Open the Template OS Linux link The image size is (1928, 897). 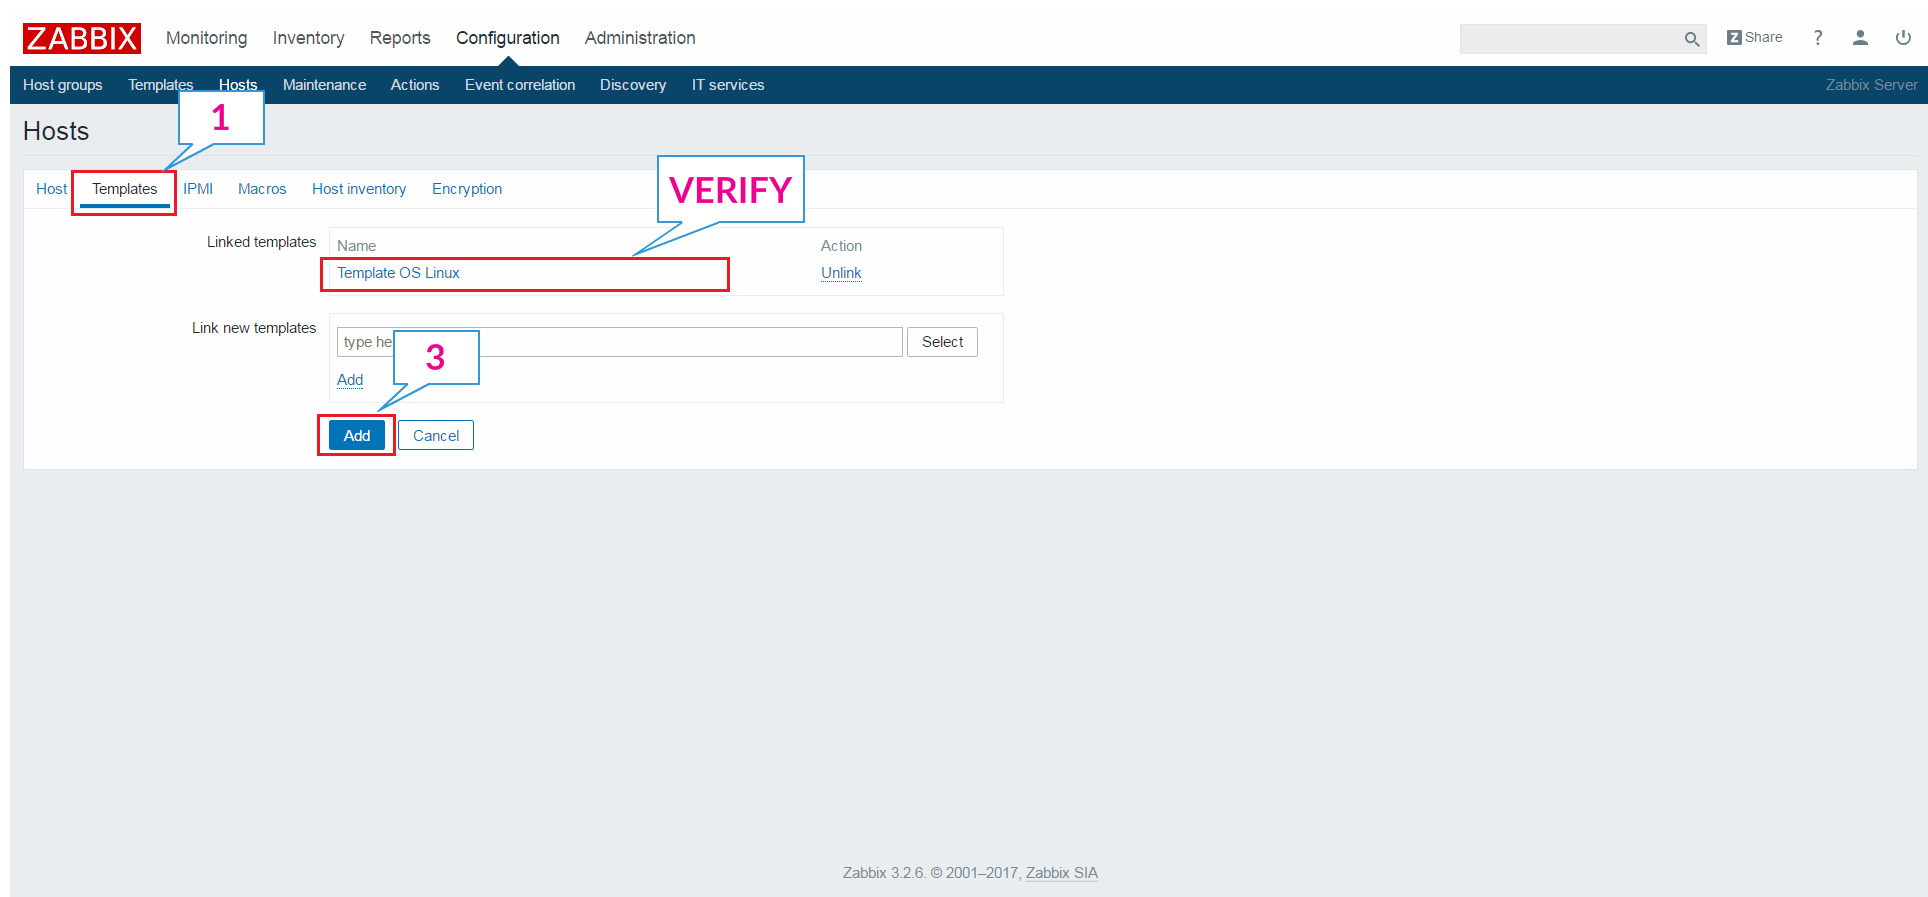point(398,273)
